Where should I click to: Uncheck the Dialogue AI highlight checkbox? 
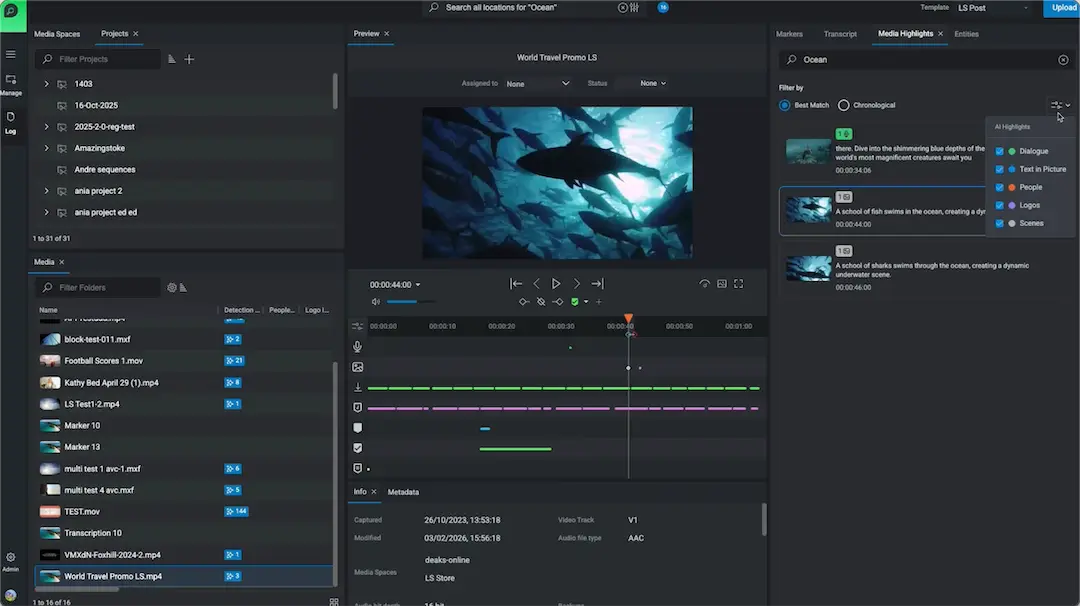pos(999,151)
